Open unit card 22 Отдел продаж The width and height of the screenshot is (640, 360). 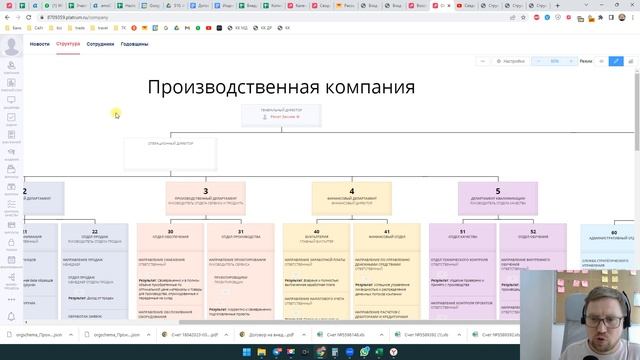(x=95, y=237)
